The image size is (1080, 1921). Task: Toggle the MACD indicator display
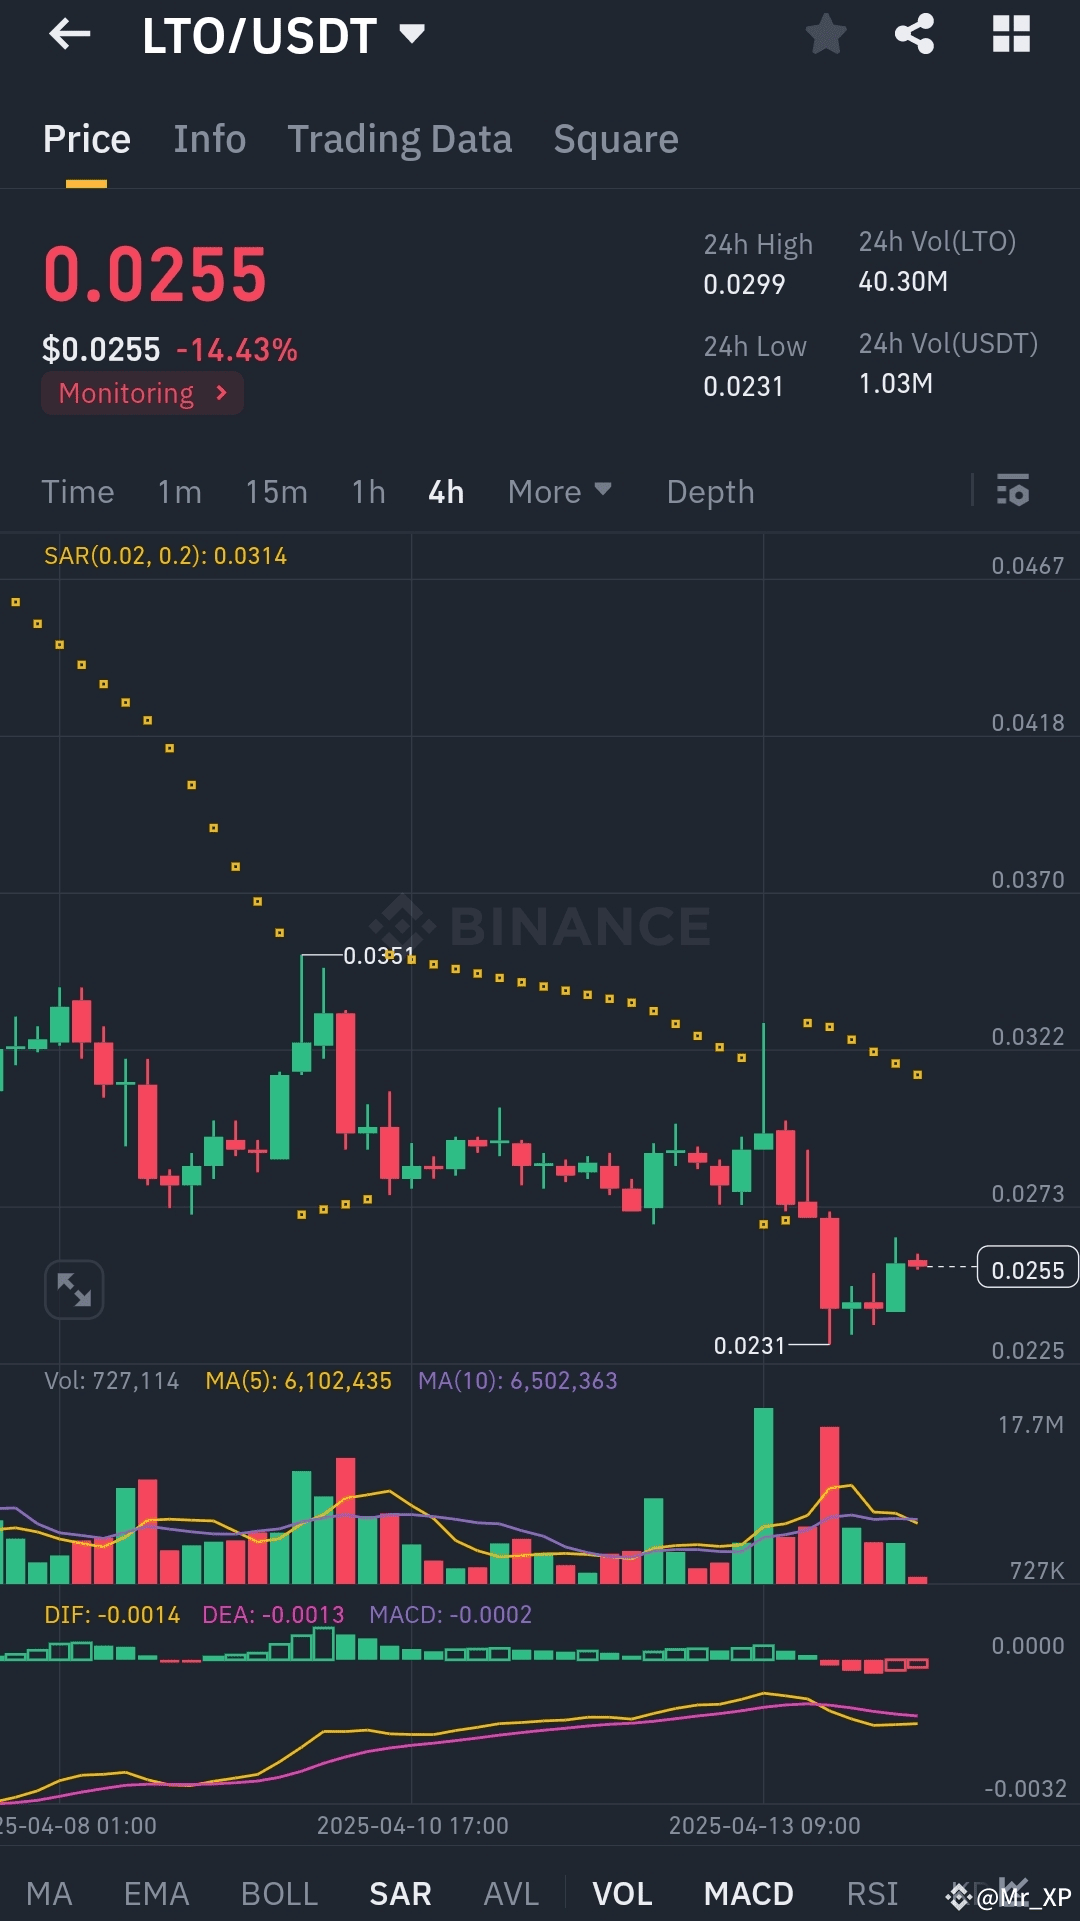(x=747, y=1893)
